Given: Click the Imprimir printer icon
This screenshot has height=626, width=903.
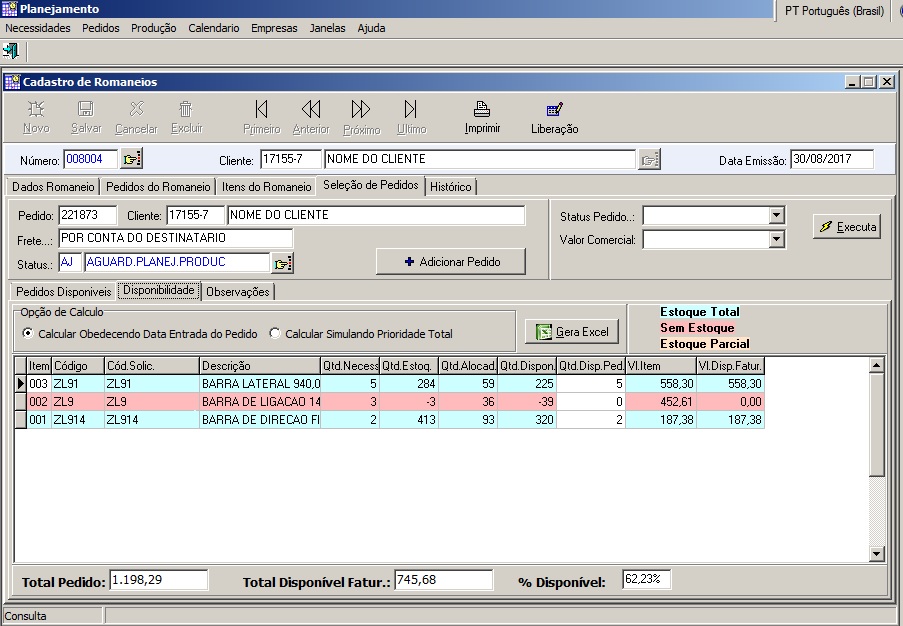Looking at the screenshot, I should (x=482, y=110).
